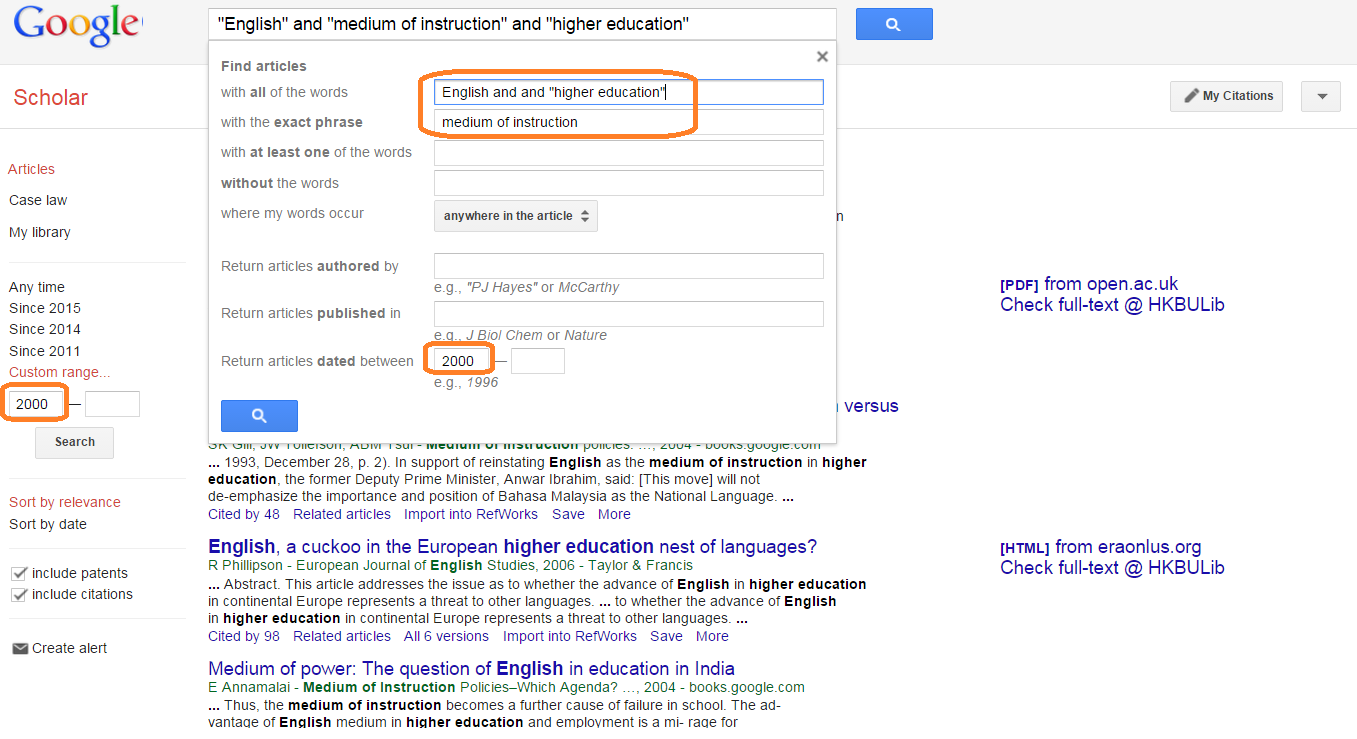1357x739 pixels.
Task: Click the 'at least one of the words' field
Action: [629, 153]
